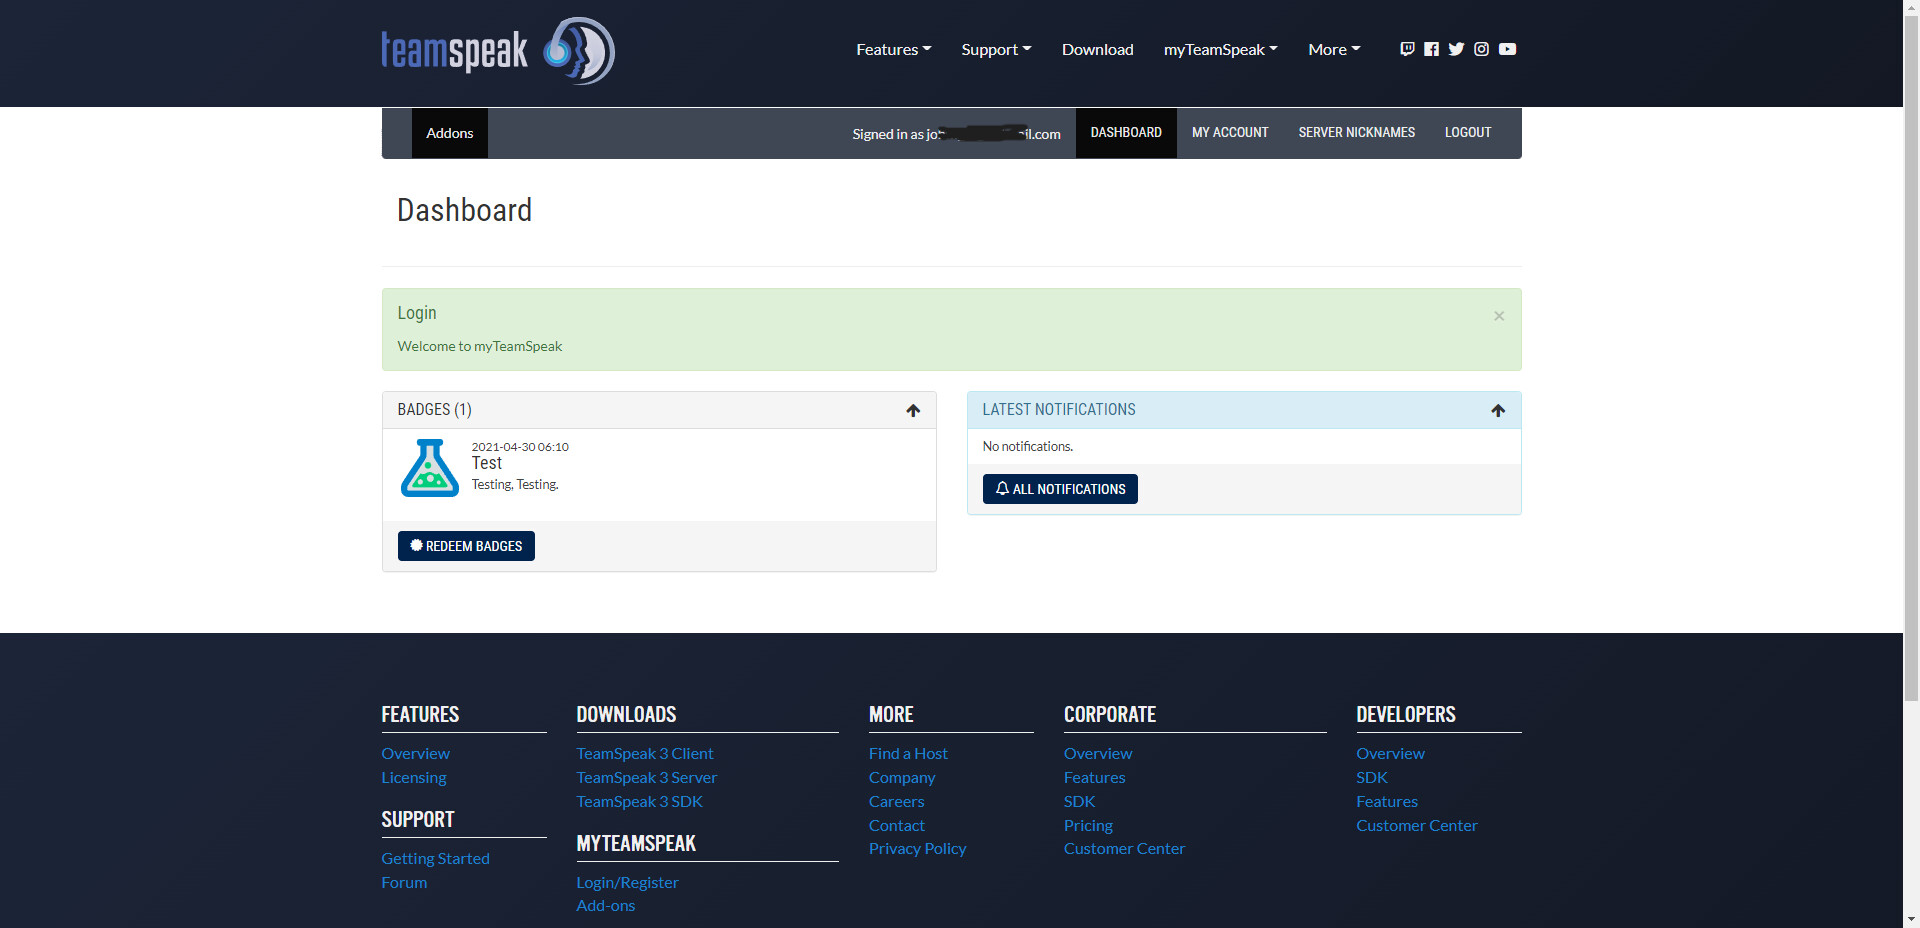Click the Redeem Badges button

466,546
